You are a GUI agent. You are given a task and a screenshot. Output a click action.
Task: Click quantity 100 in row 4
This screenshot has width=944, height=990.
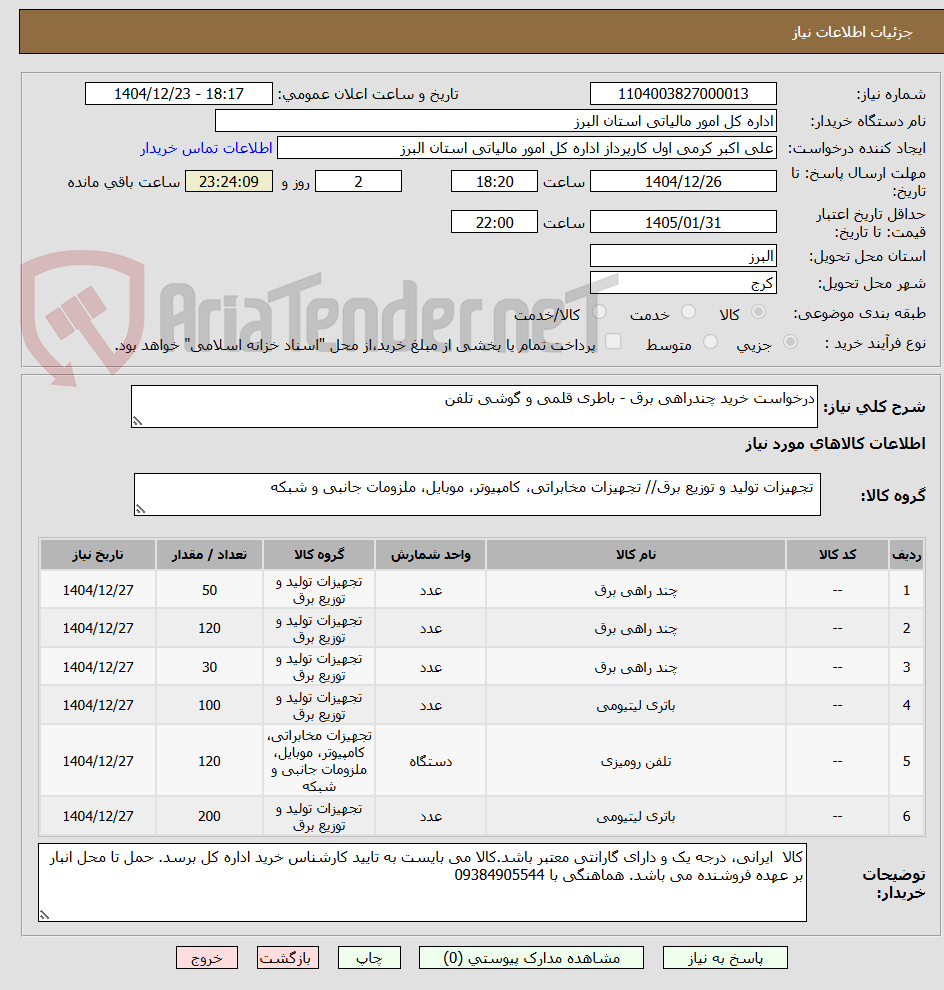click(209, 705)
